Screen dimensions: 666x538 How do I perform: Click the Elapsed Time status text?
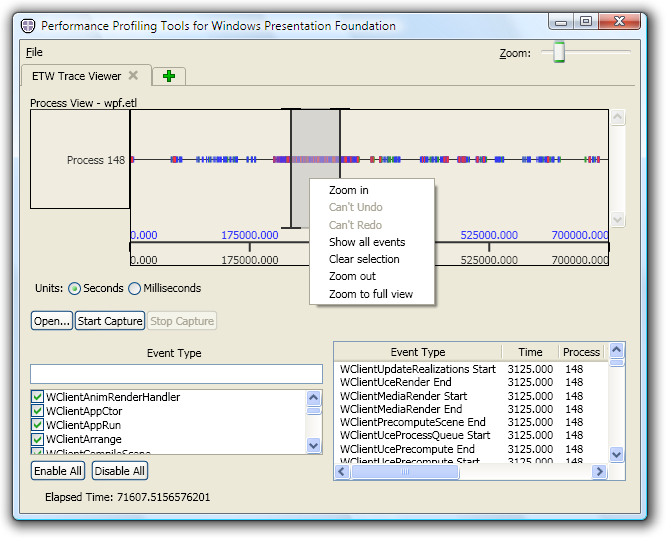point(127,497)
